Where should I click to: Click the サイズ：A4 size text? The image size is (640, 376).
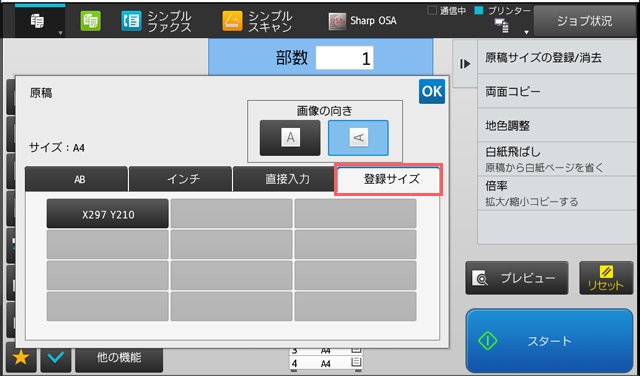click(57, 147)
